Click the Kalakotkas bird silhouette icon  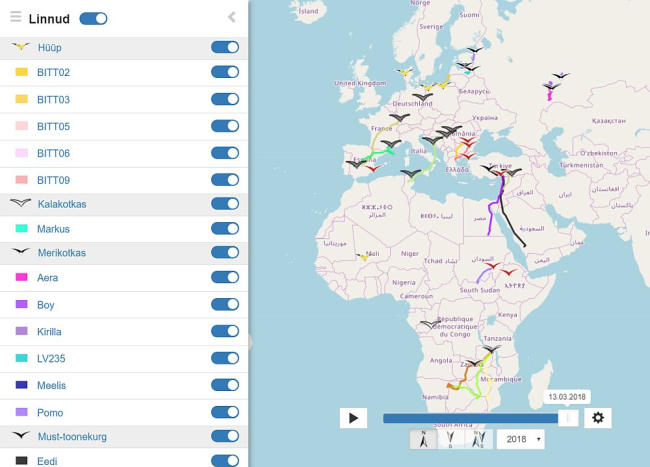(x=21, y=203)
